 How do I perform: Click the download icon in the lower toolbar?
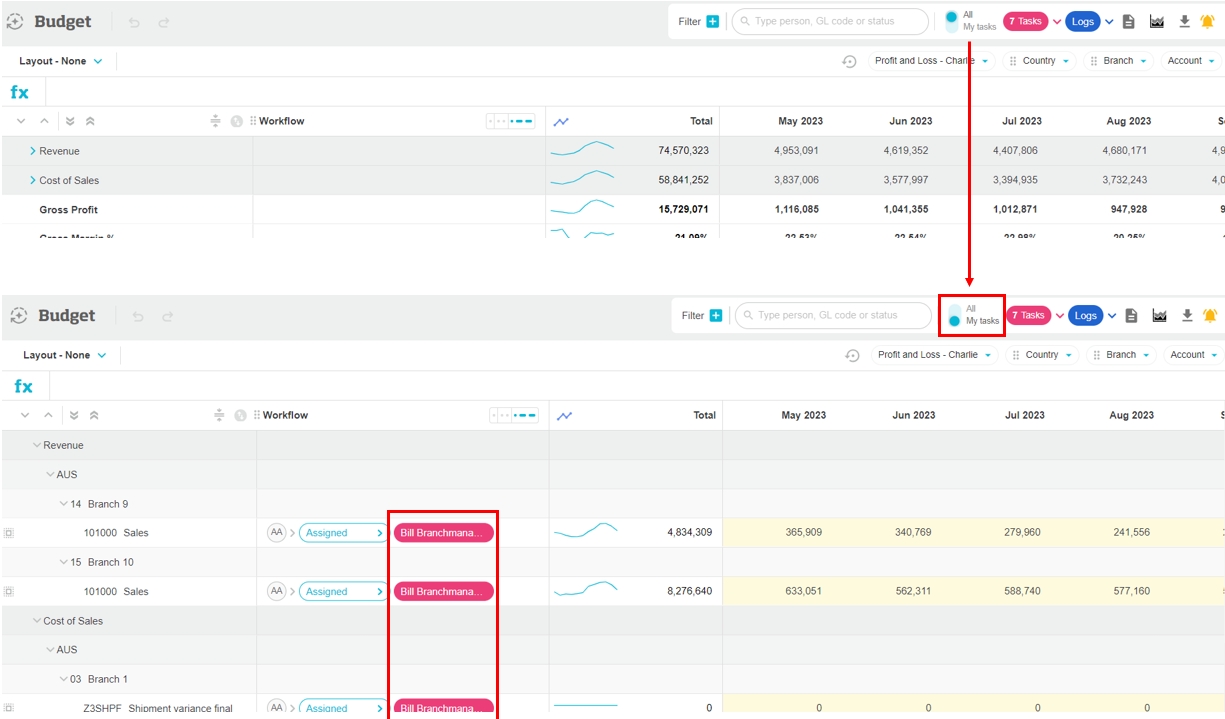click(1187, 315)
